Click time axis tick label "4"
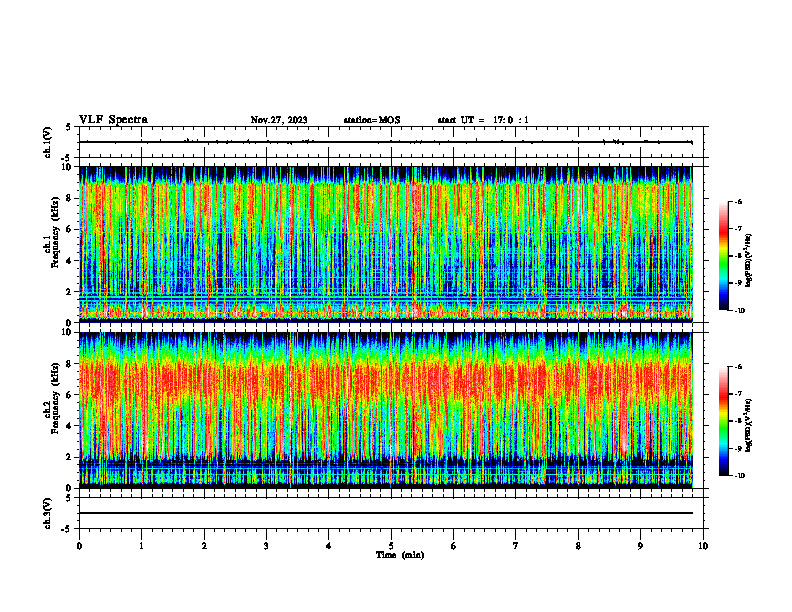The width and height of the screenshot is (792, 612). coord(329,546)
